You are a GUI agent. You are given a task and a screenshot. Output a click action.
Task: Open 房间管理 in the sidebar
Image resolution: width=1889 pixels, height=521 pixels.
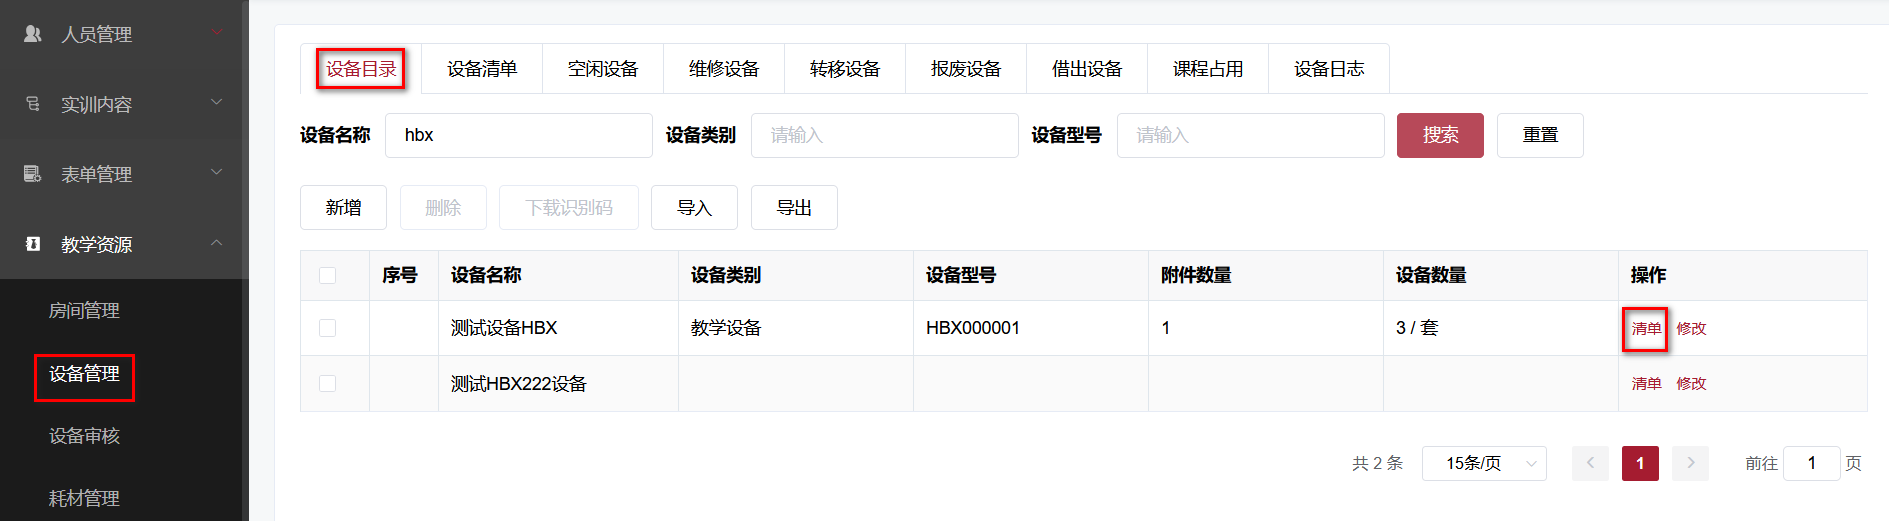tap(84, 311)
